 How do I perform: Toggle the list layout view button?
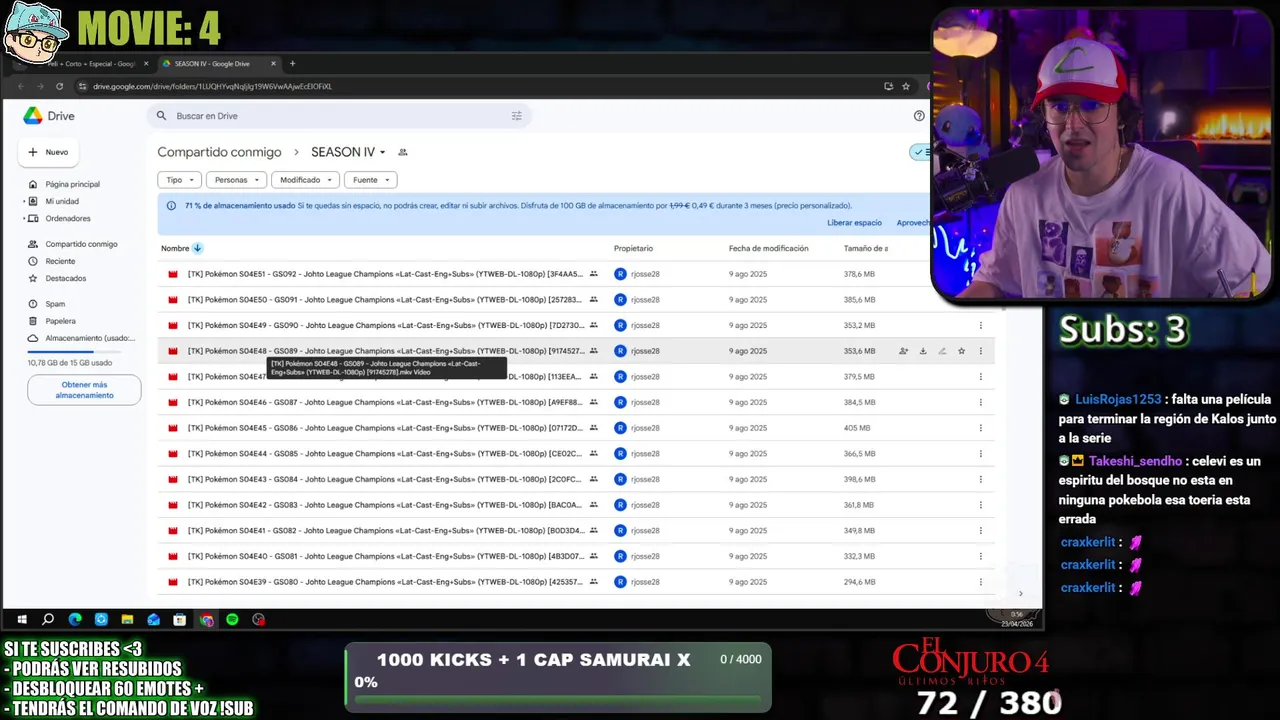[x=920, y=152]
